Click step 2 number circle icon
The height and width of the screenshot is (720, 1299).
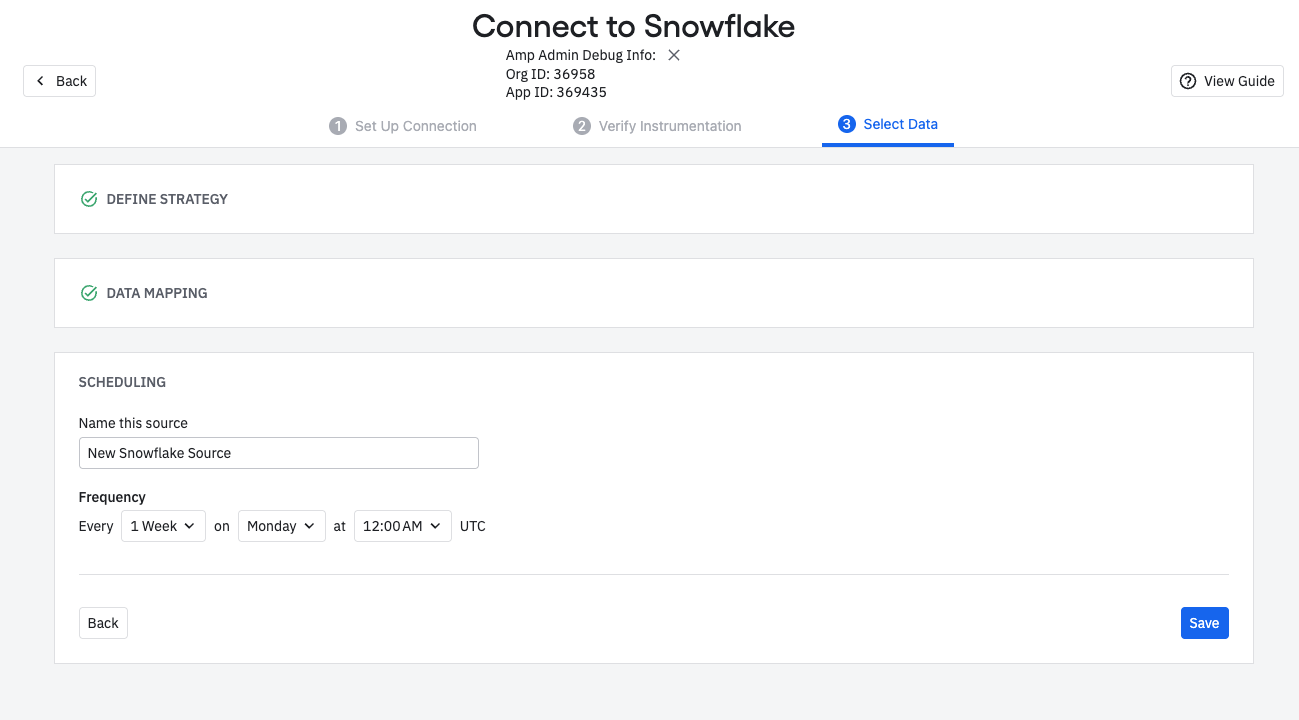(x=582, y=126)
